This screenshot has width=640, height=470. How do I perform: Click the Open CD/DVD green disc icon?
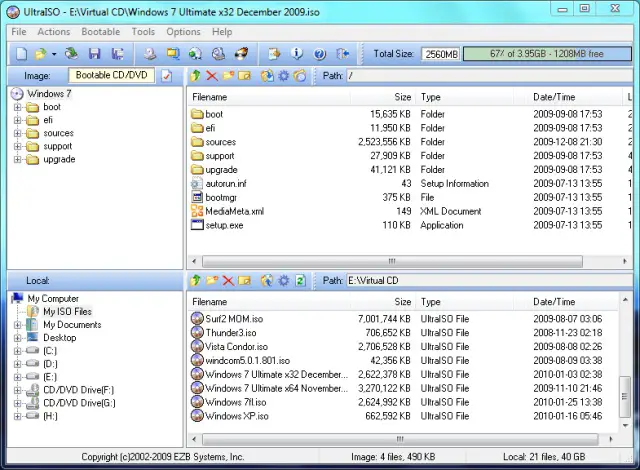point(71,53)
